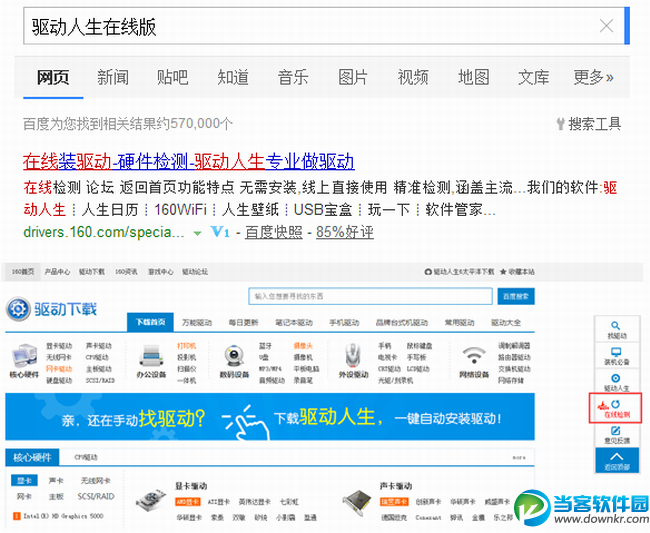This screenshot has width=650, height=533.
Task: Click the blue gear 驱动下载 logo
Action: pyautogui.click(x=51, y=309)
